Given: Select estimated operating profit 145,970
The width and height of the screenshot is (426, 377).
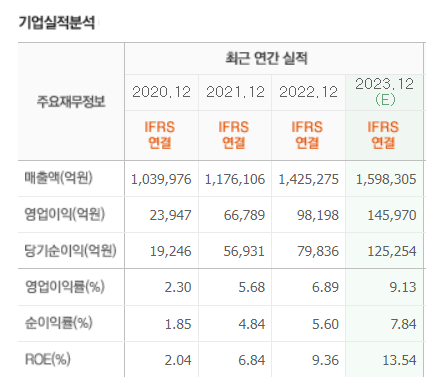Looking at the screenshot, I should point(392,215).
